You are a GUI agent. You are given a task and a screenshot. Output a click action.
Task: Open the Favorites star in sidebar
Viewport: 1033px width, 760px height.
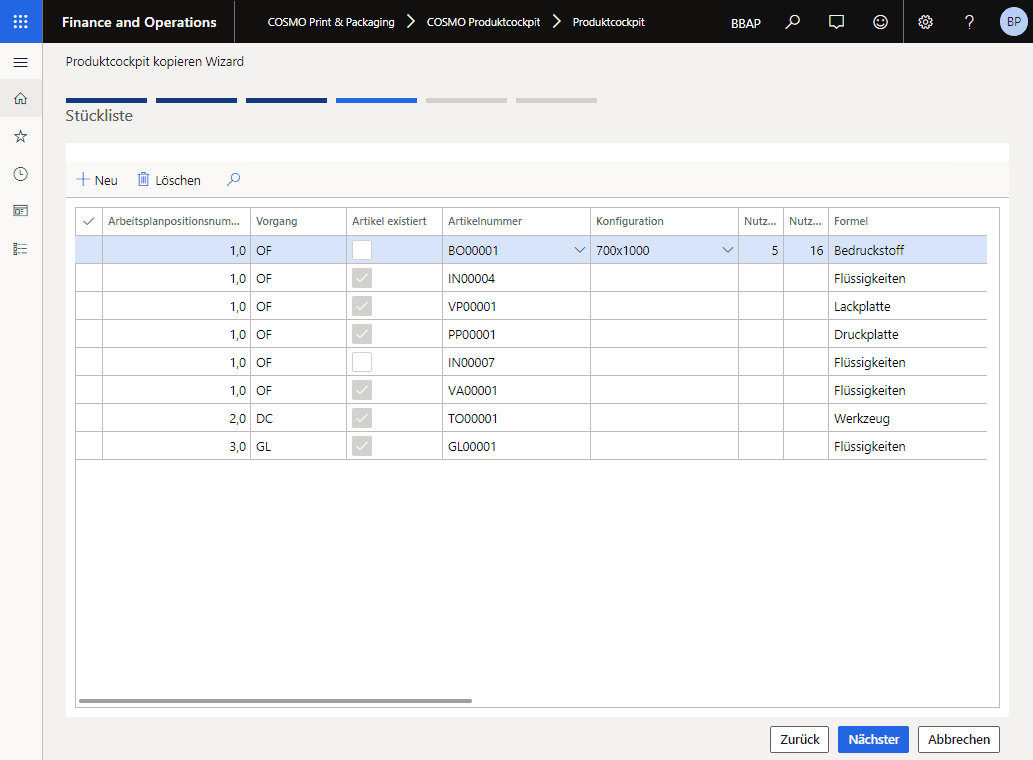pyautogui.click(x=21, y=136)
